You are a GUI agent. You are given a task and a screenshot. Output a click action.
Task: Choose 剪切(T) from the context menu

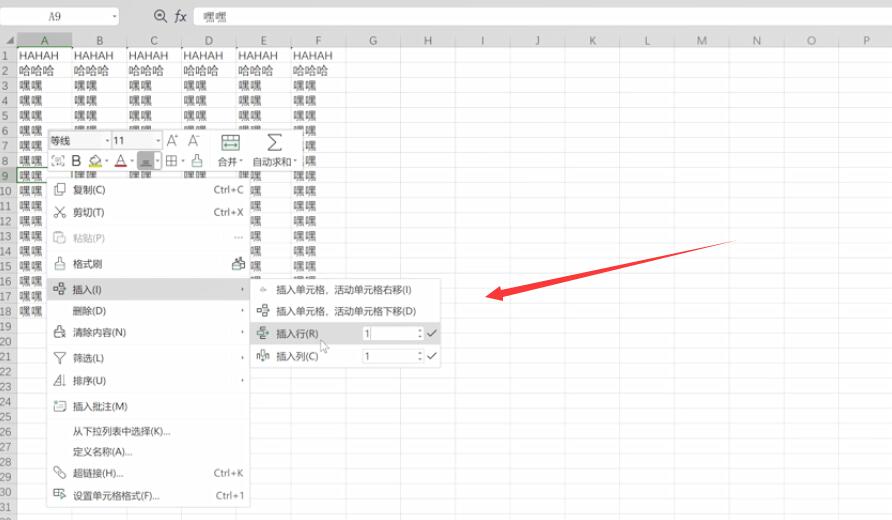148,212
